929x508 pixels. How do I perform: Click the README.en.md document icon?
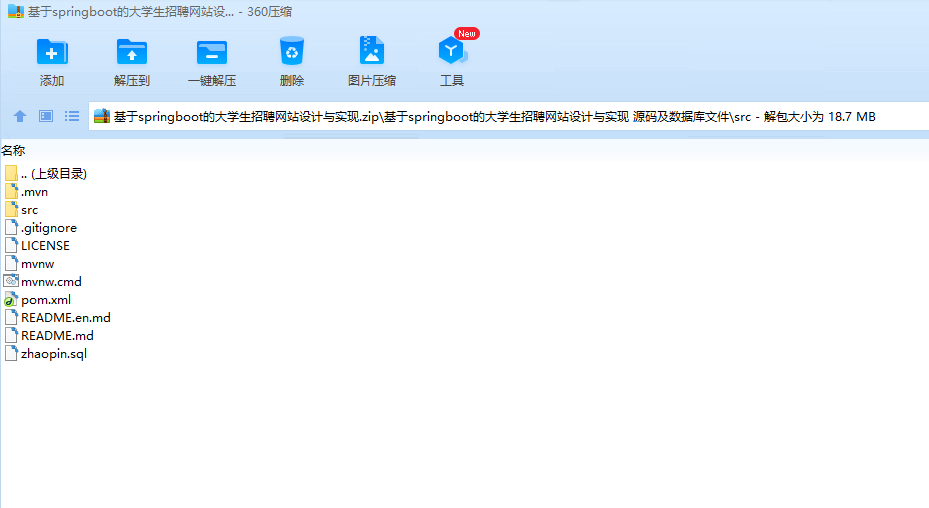click(x=11, y=317)
